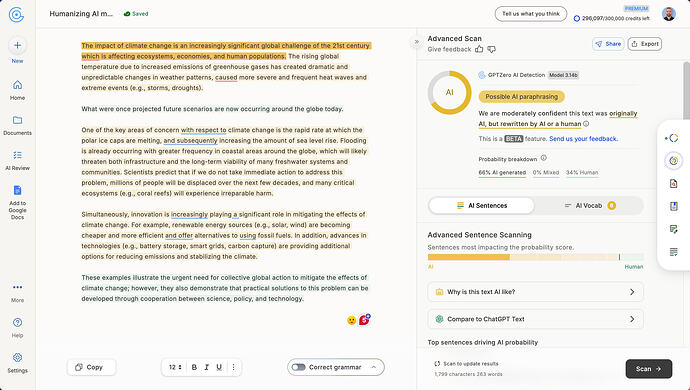Copy the document text
This screenshot has width=690, height=390.
pos(92,367)
